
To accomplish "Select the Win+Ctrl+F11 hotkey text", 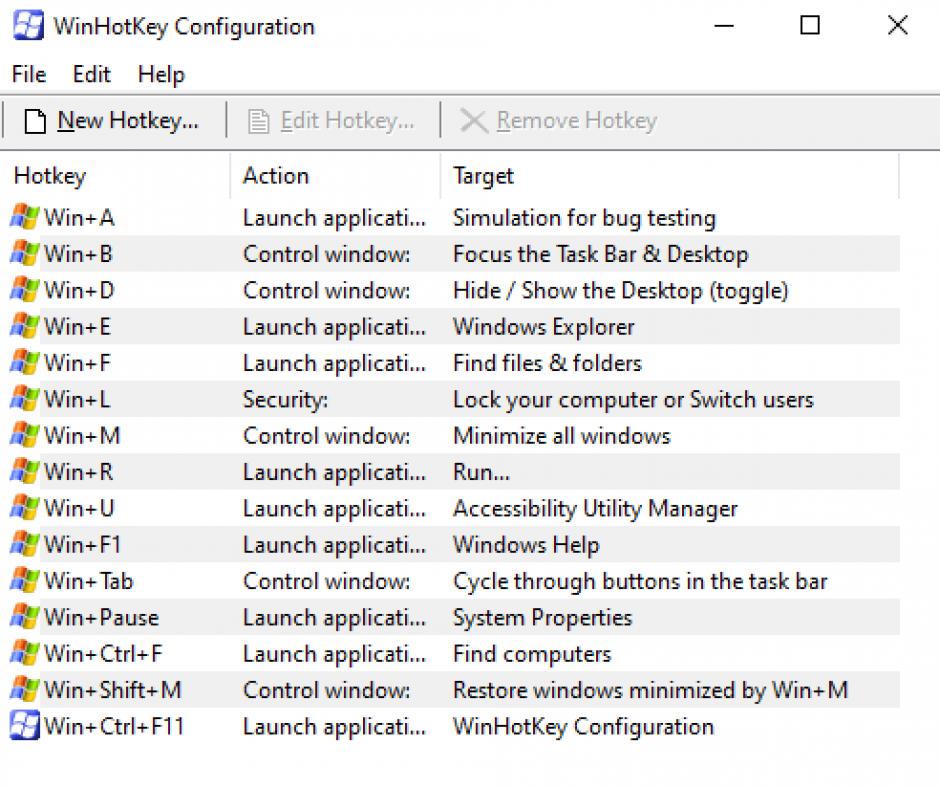I will [x=114, y=726].
